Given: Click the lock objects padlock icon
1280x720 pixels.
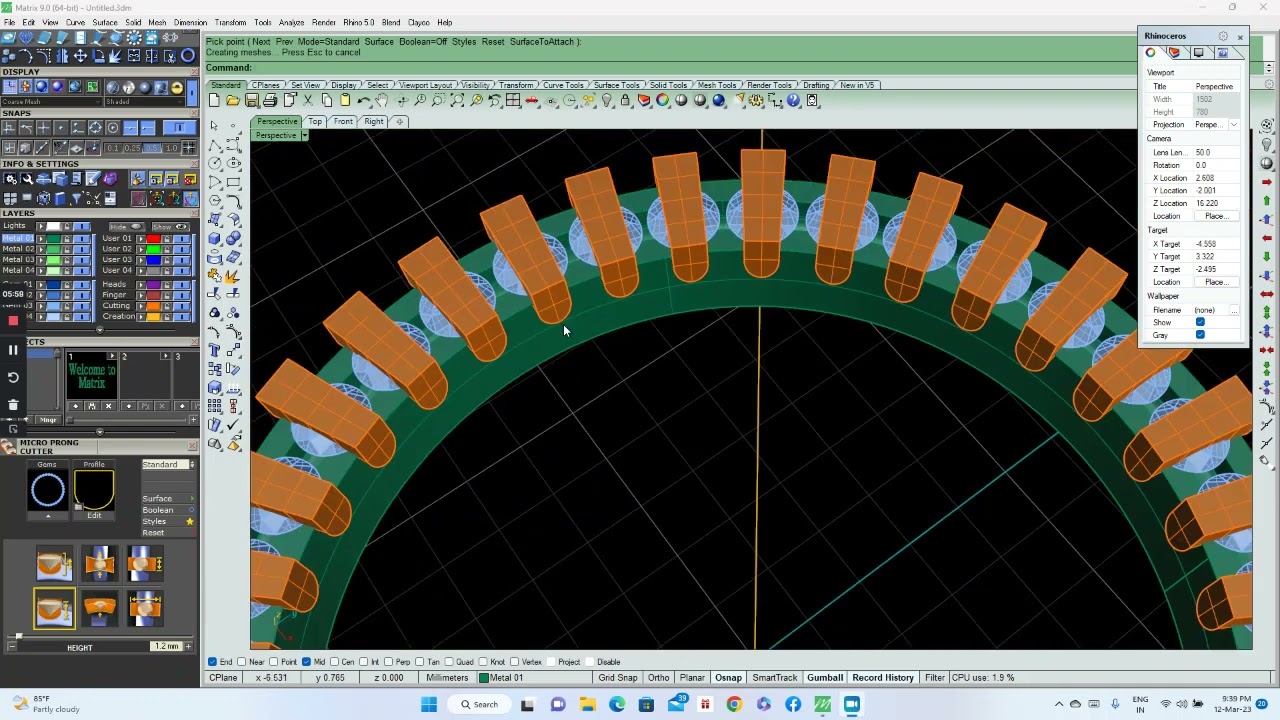Looking at the screenshot, I should [625, 101].
